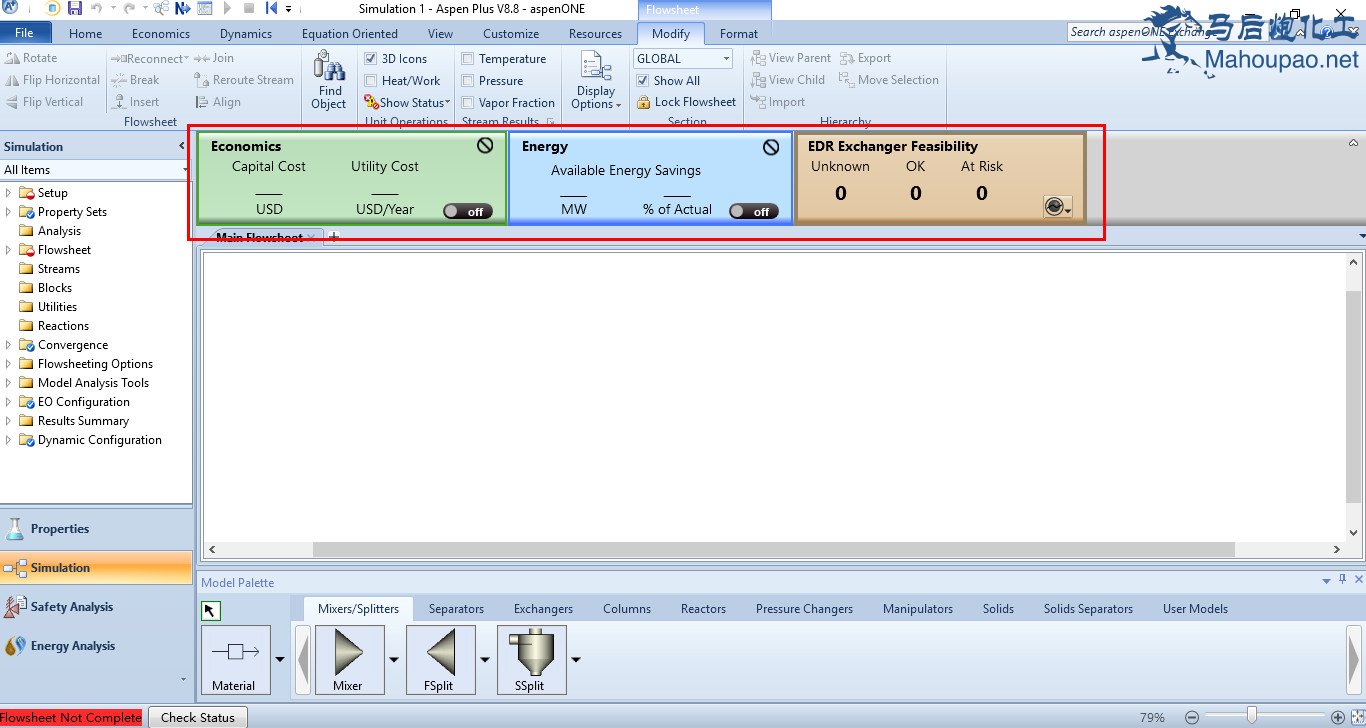
Task: Switch to the Equation Oriented ribbon tab
Action: pos(350,34)
